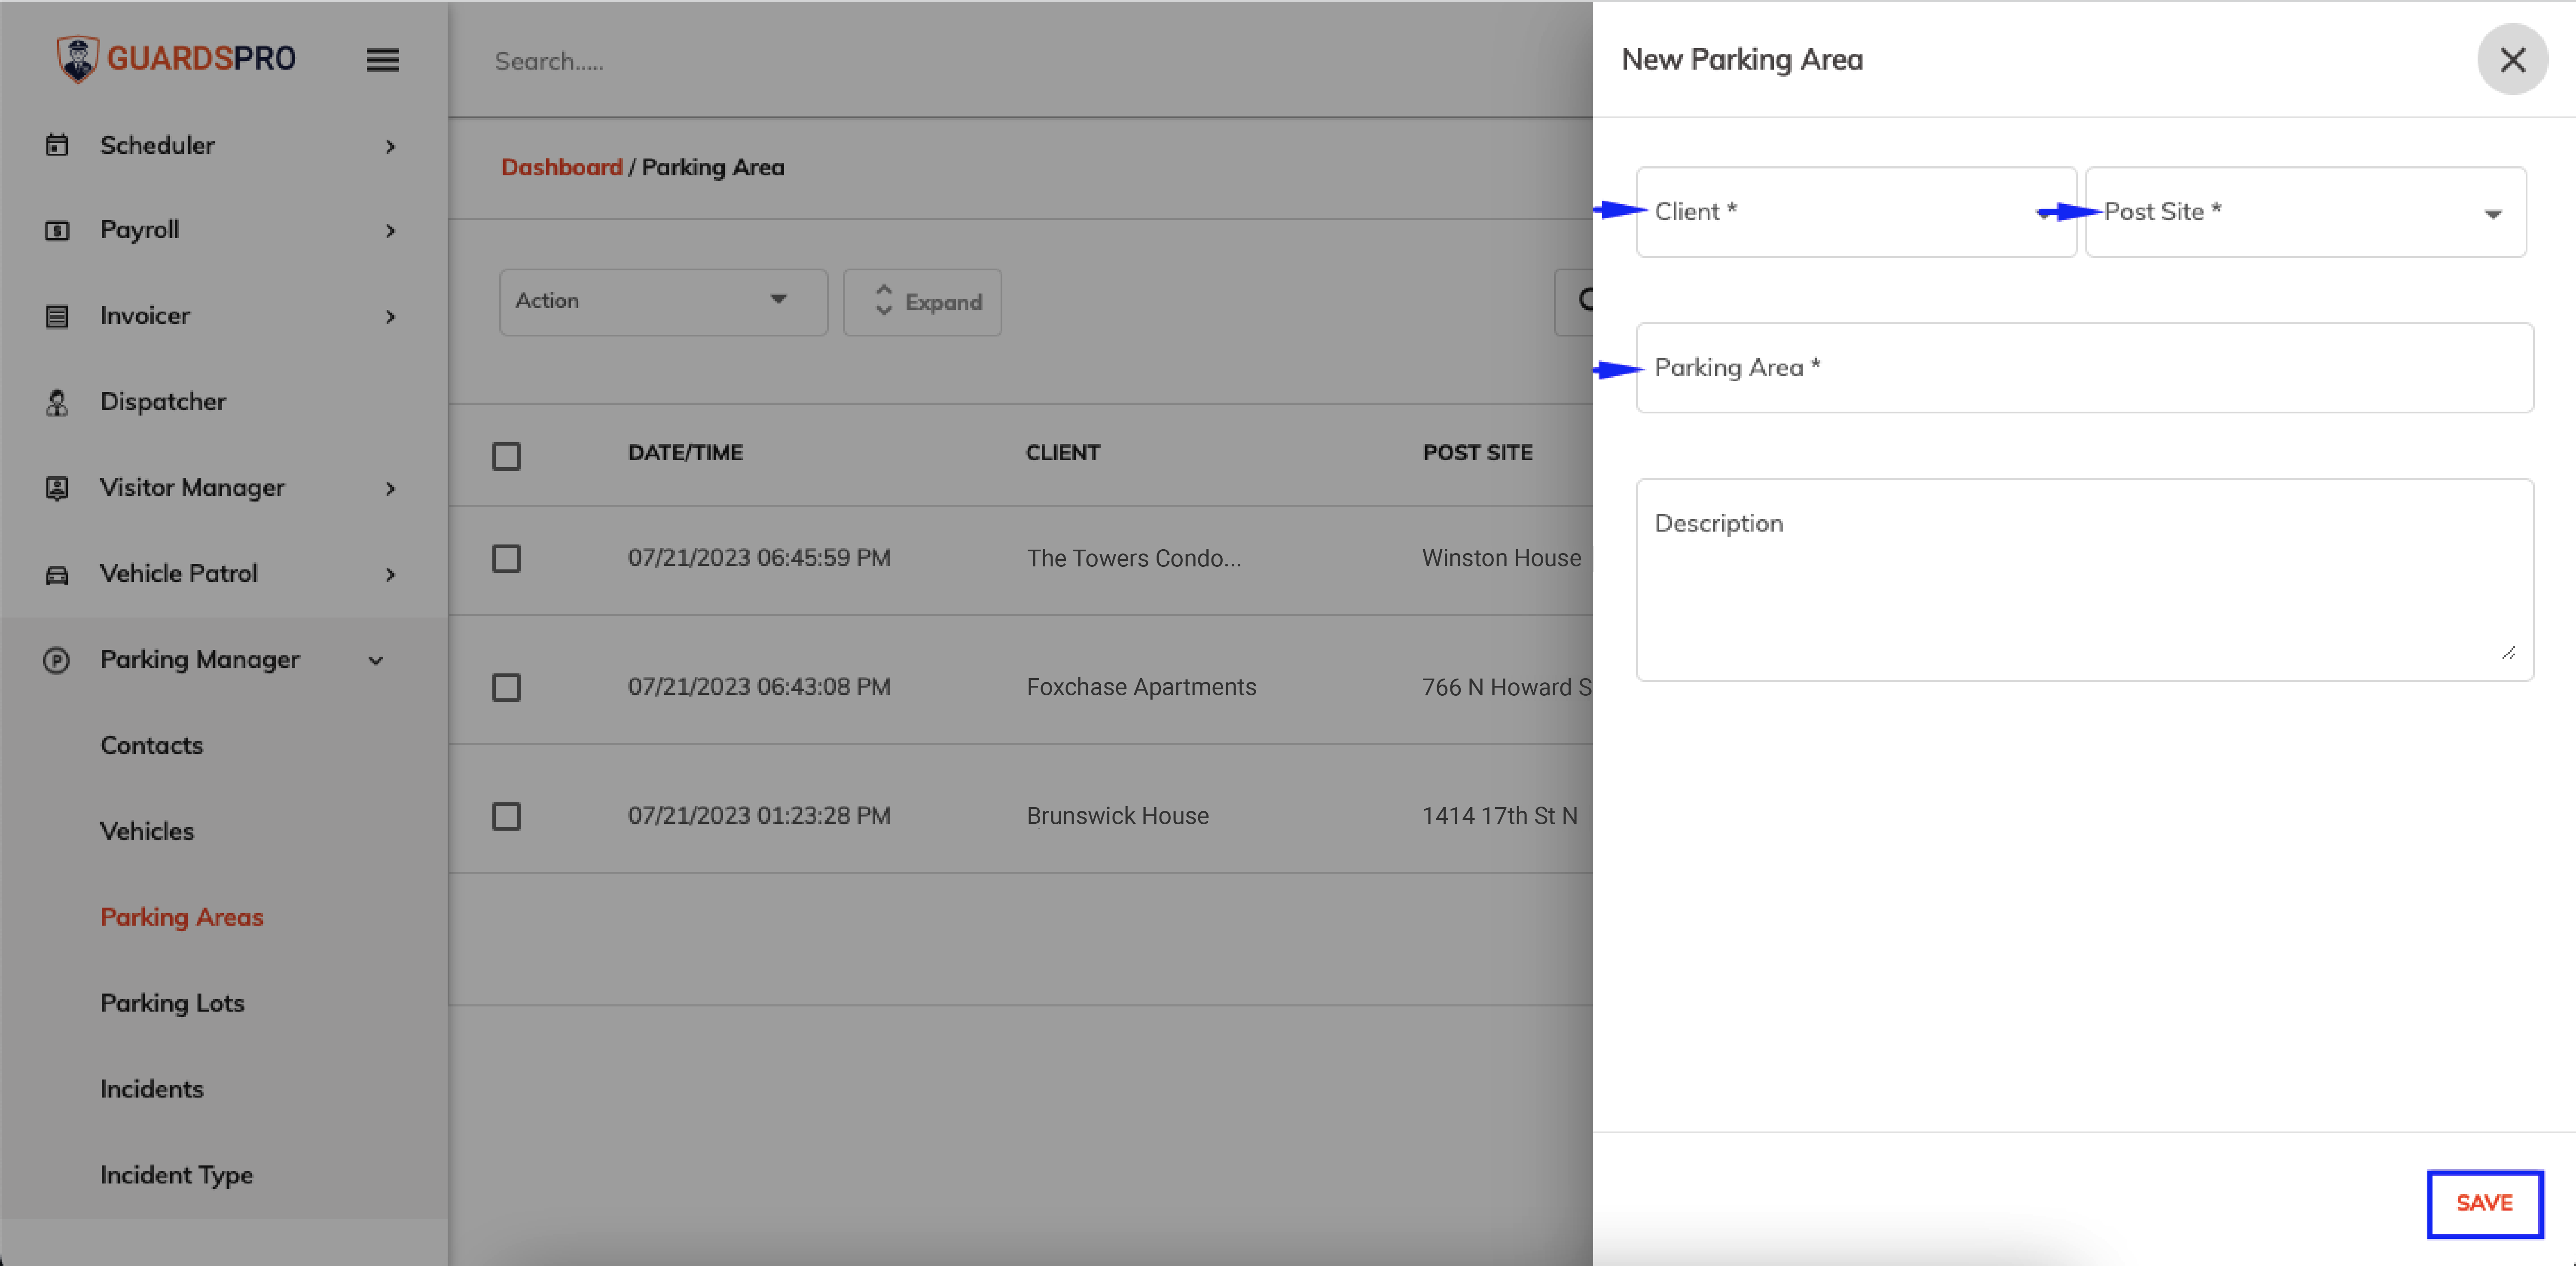Click 1414 17th St N cell
The width and height of the screenshot is (2576, 1266).
coord(1500,816)
